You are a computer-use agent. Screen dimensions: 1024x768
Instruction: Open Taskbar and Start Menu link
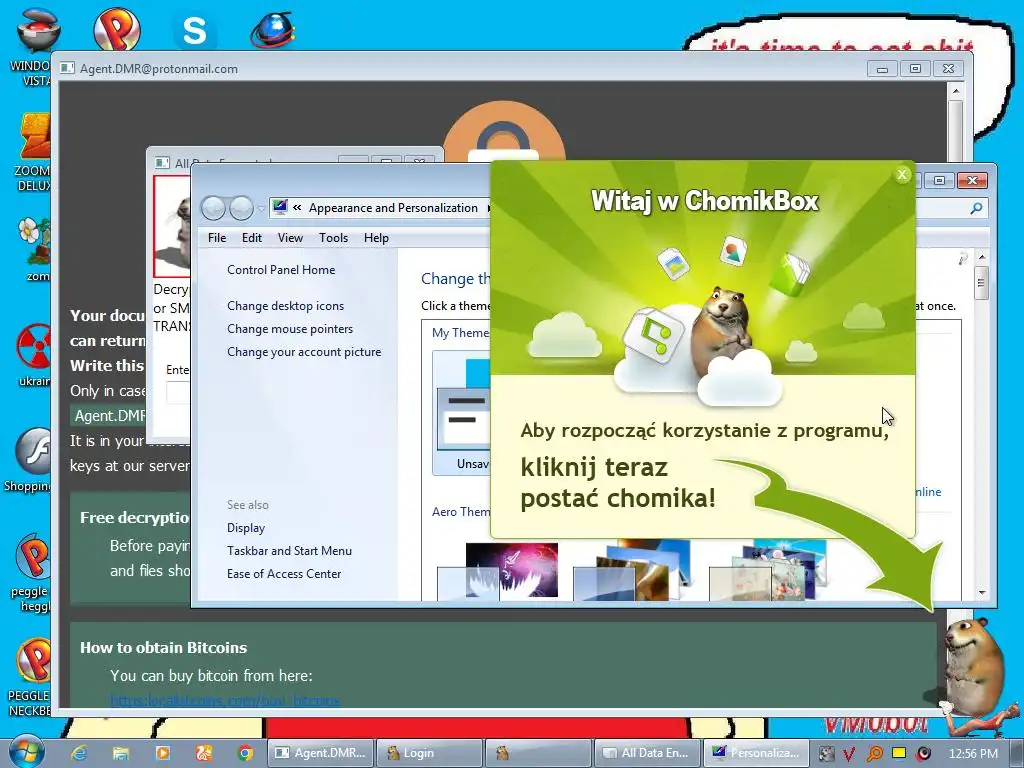pyautogui.click(x=289, y=551)
